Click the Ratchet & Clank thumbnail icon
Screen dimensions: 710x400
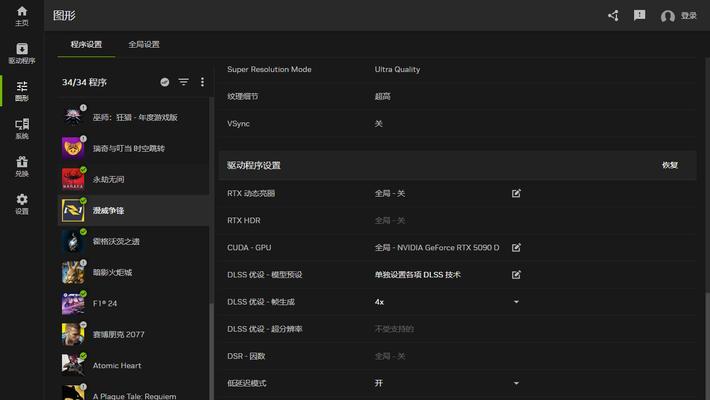(x=73, y=148)
